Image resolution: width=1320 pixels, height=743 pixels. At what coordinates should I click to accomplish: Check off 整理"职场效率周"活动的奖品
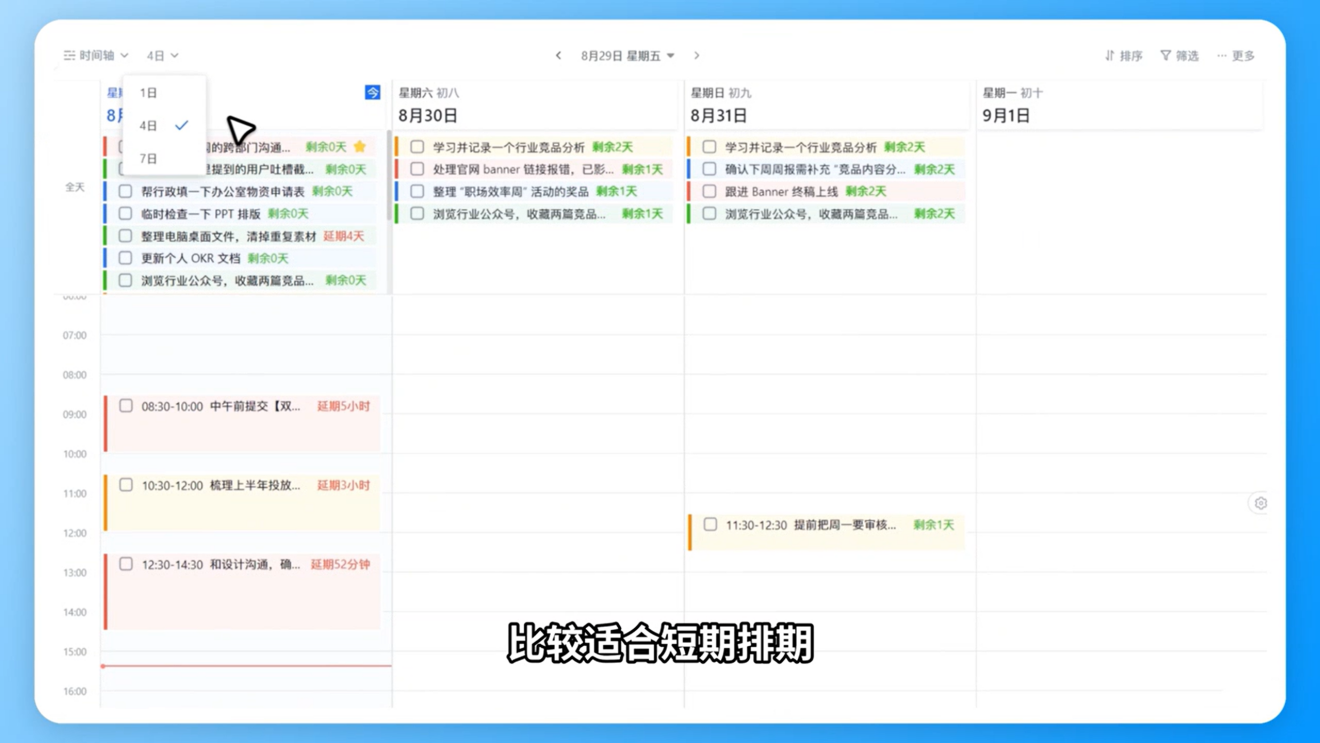pos(417,191)
